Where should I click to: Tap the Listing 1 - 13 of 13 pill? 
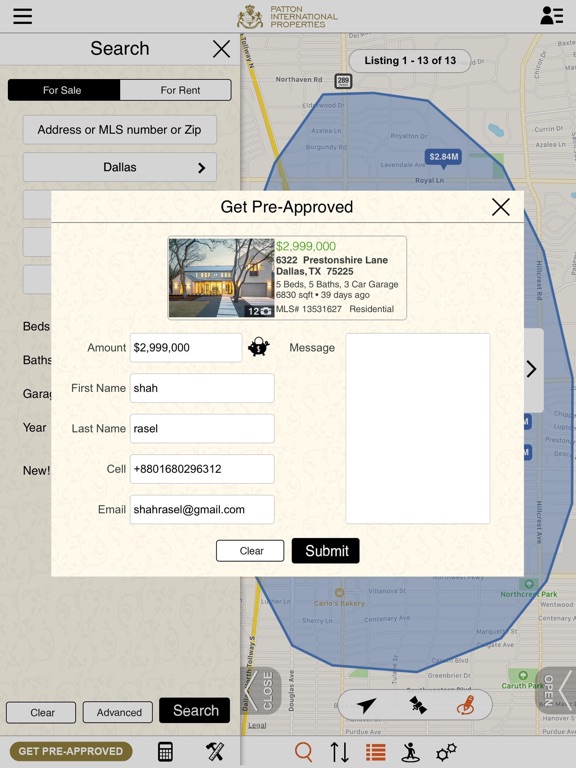[410, 61]
